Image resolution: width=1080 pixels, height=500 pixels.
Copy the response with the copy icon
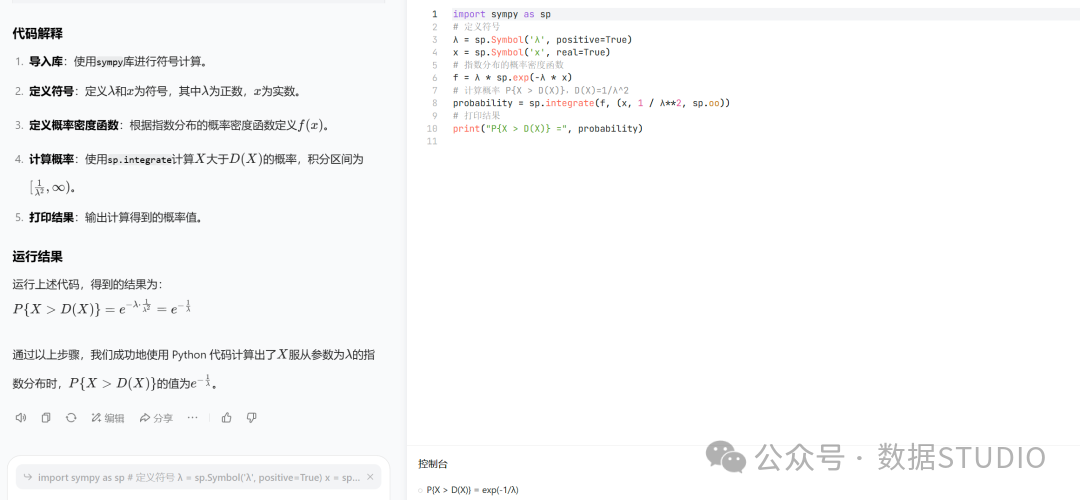click(46, 417)
